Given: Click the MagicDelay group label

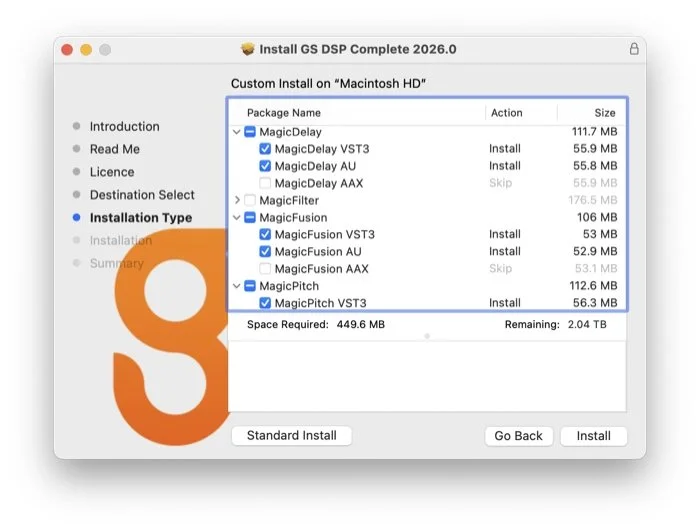Looking at the screenshot, I should coord(290,132).
